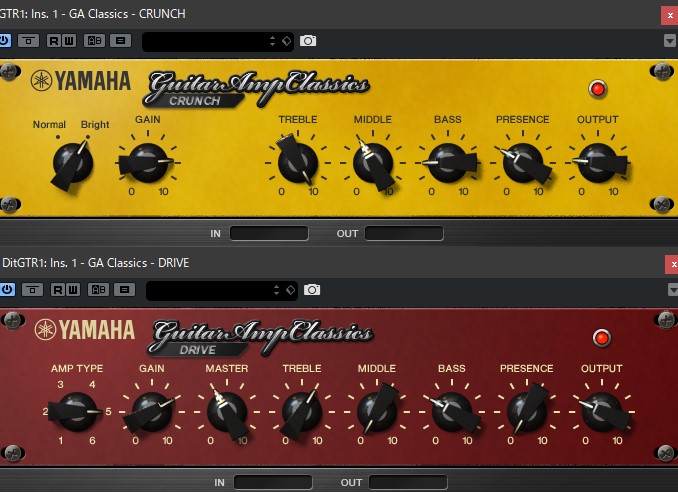Click the Yamaha logo on CRUNCH amp
This screenshot has width=678, height=492.
81,81
